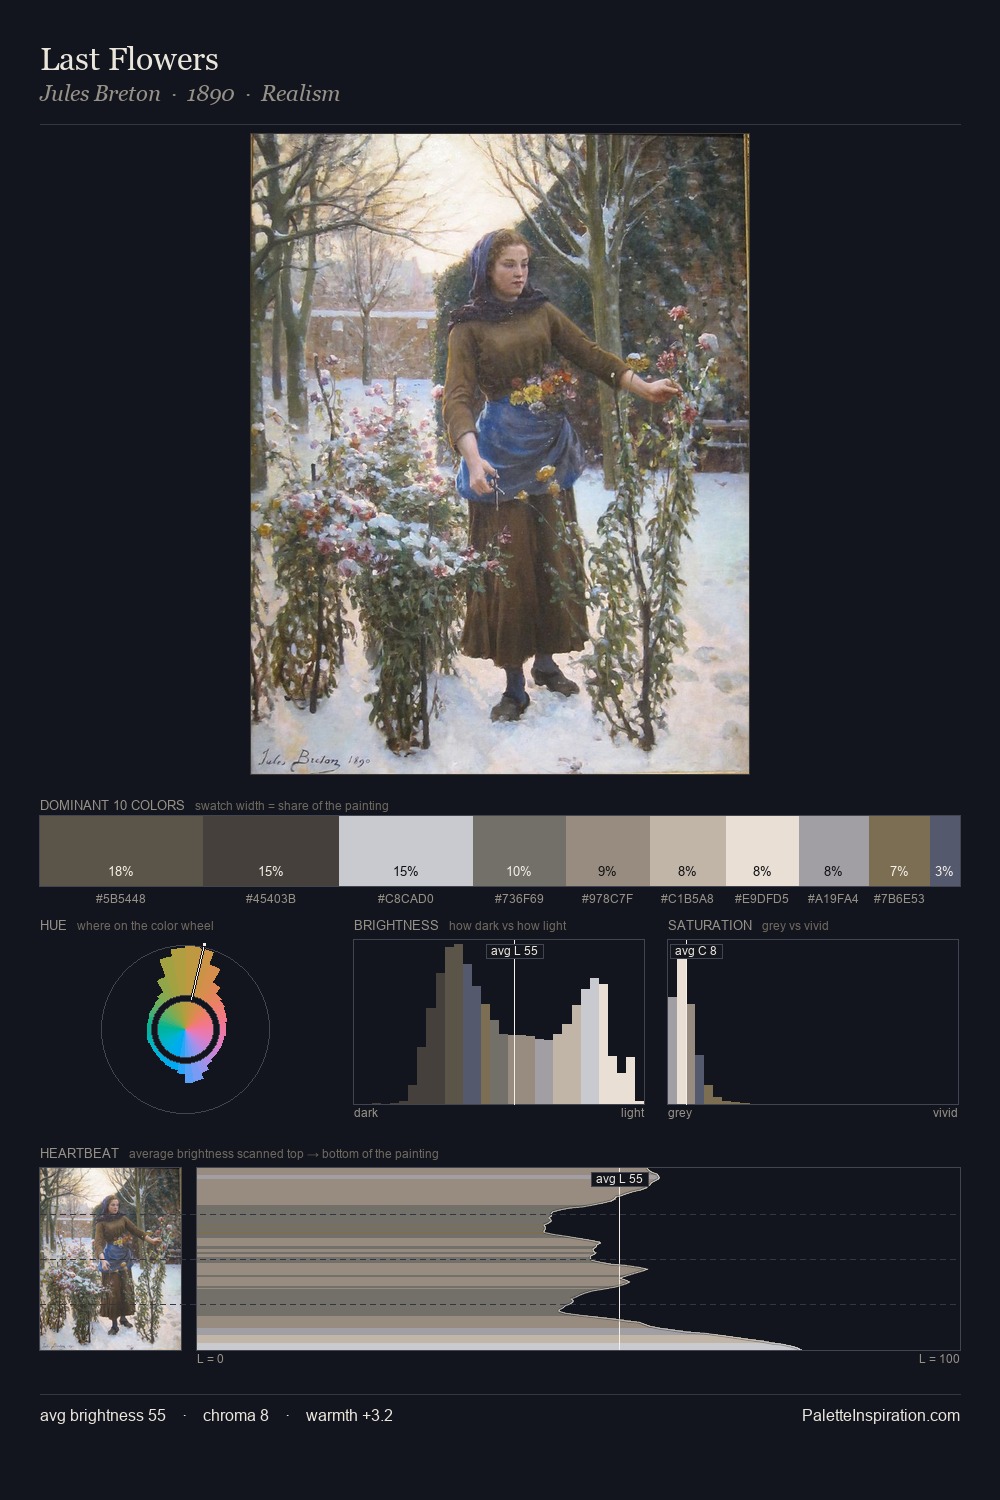Screen dimensions: 1000x1500
Task: Click the hue color wheel chart
Action: tap(186, 1029)
